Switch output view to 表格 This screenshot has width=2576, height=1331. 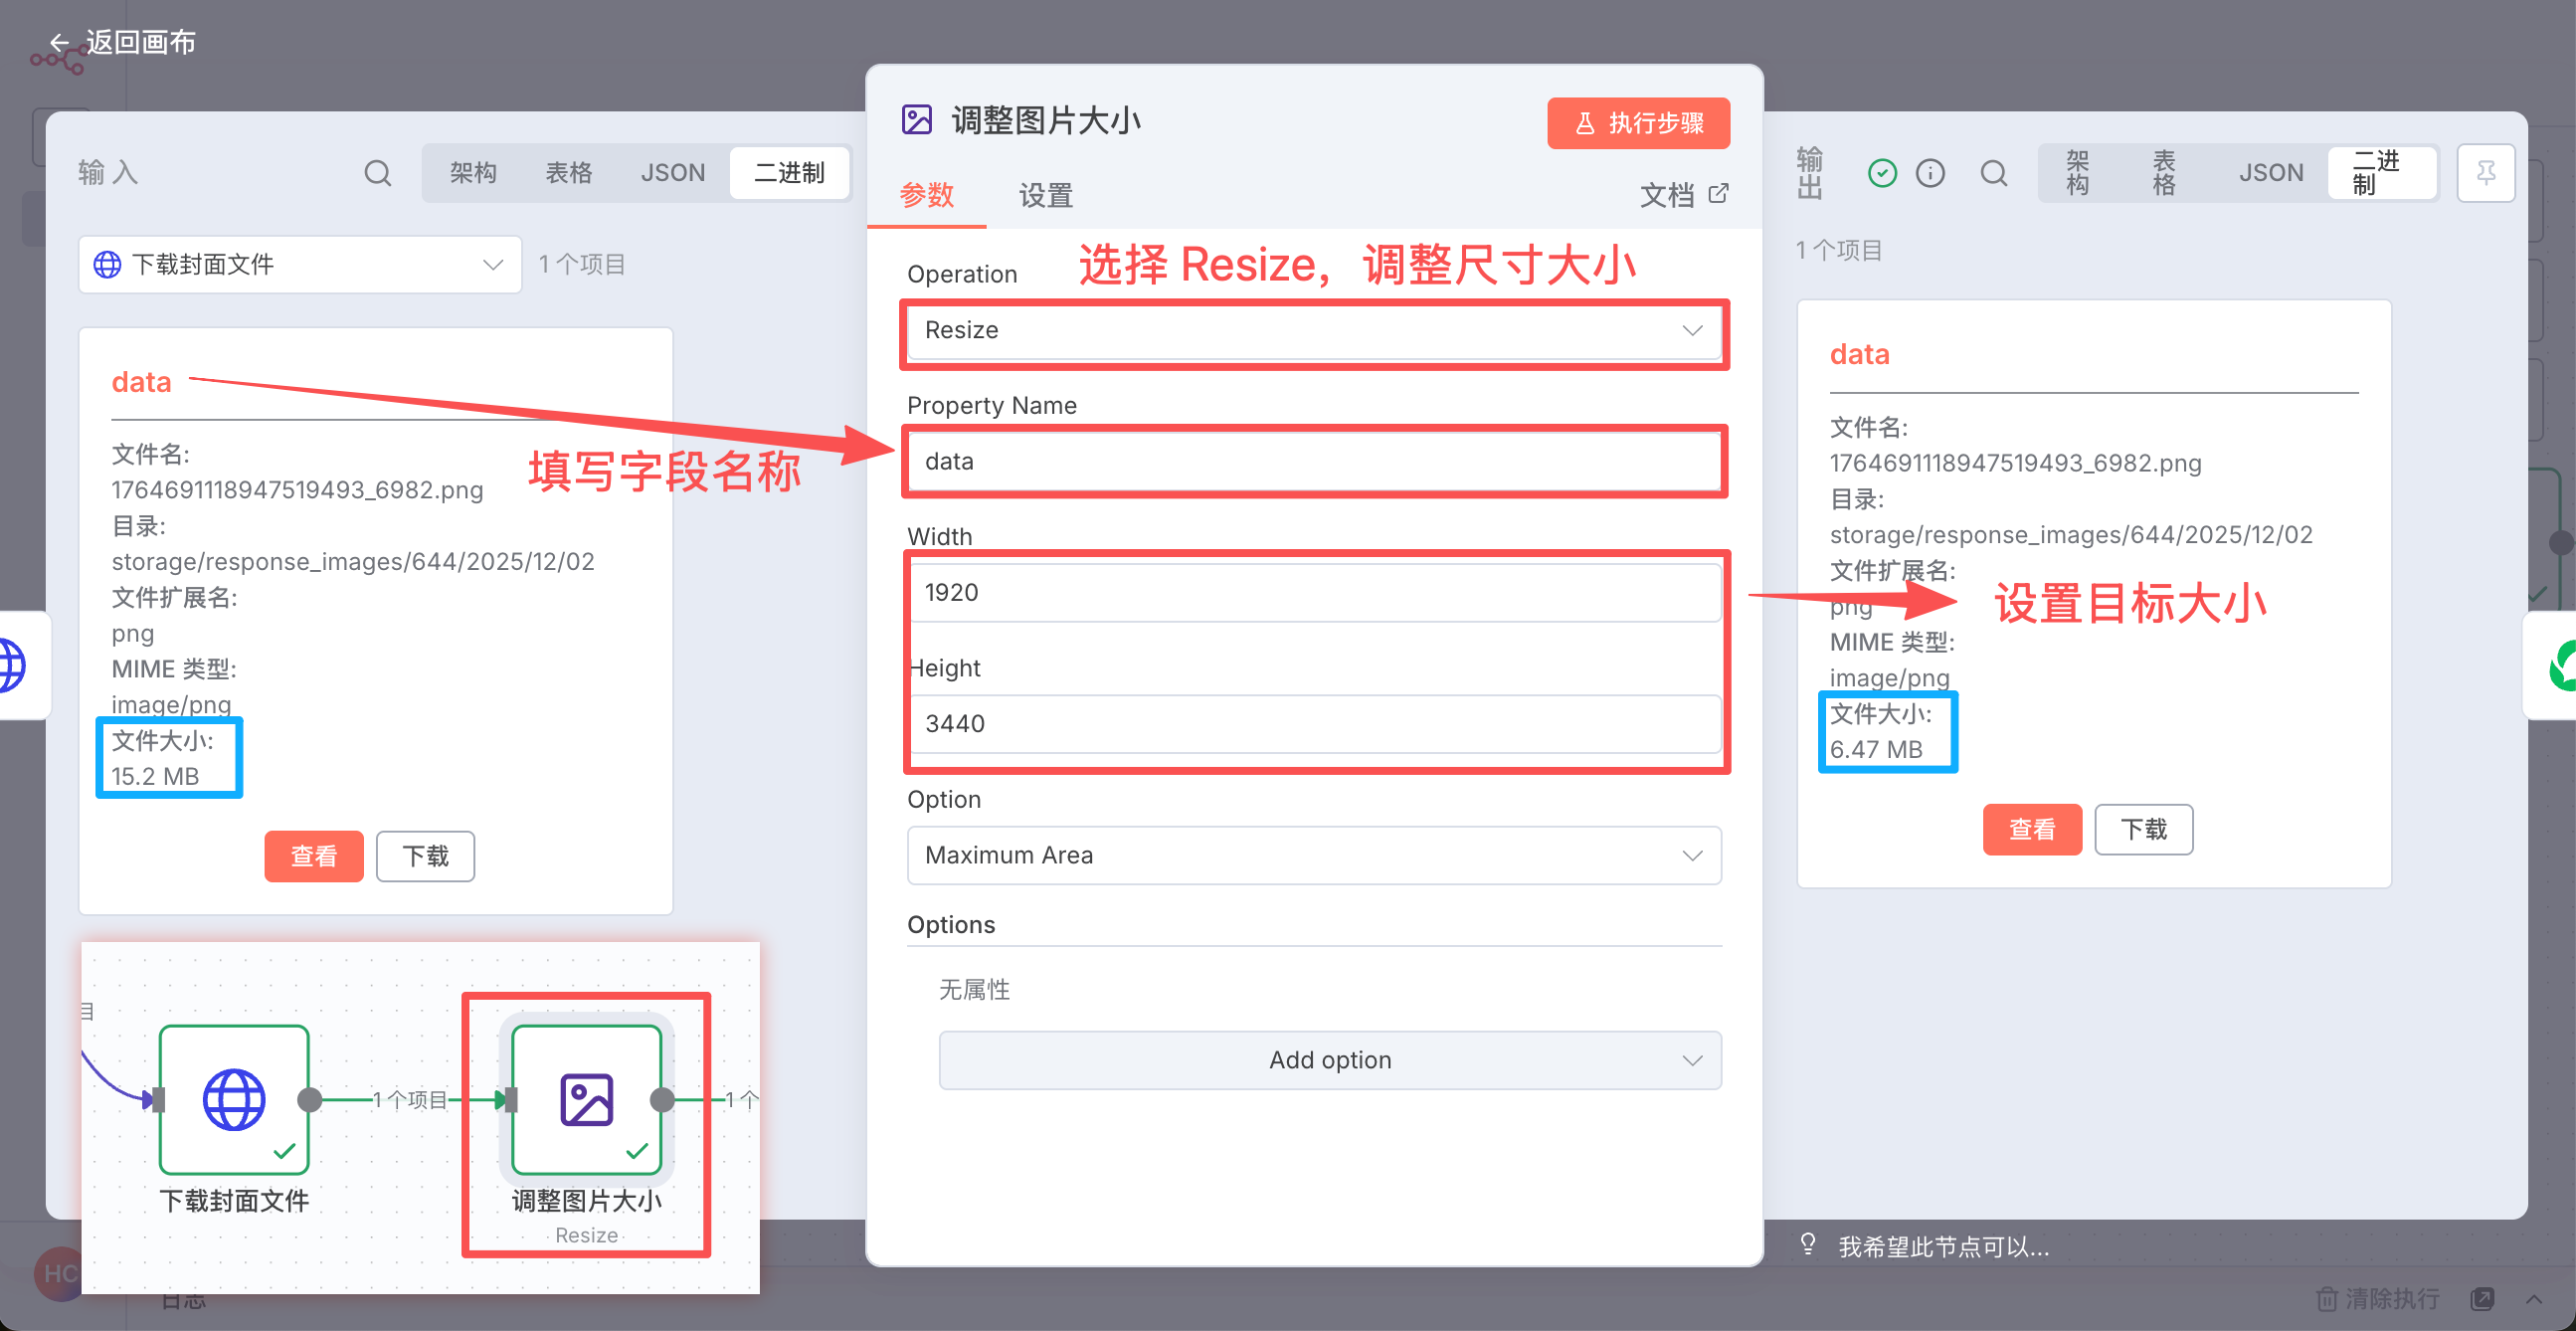click(2164, 173)
